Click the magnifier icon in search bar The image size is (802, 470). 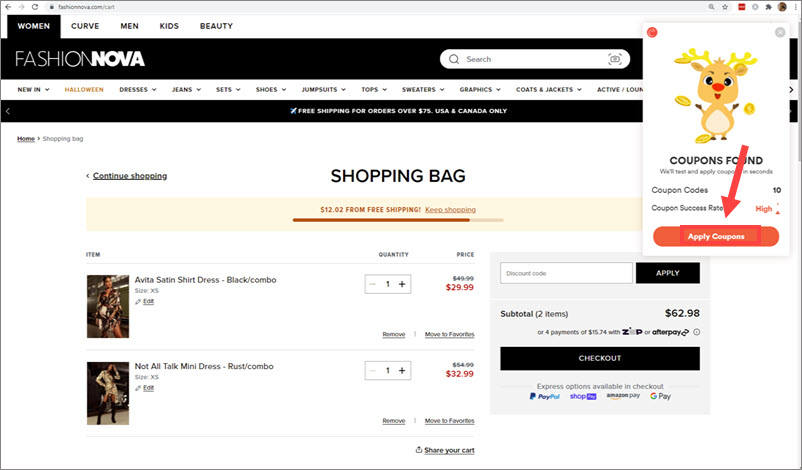tap(454, 59)
